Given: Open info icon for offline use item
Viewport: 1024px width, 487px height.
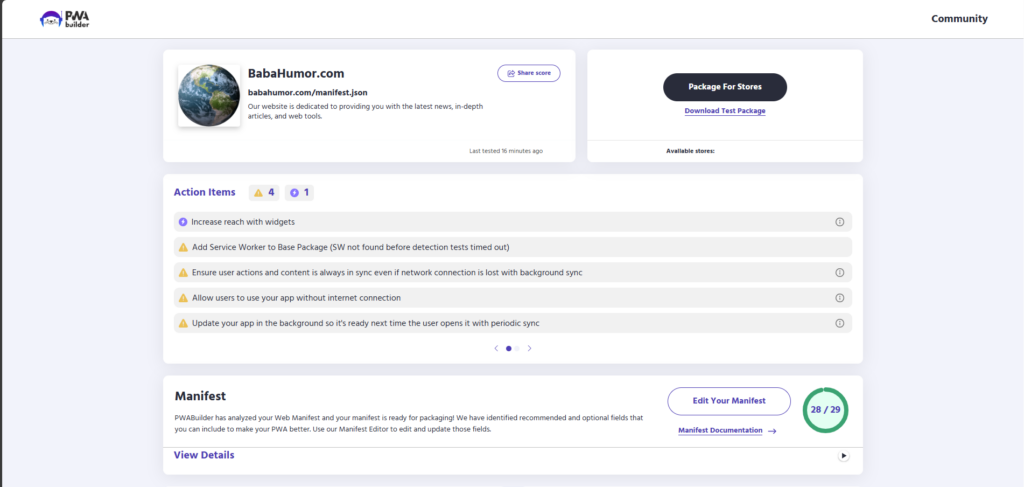Looking at the screenshot, I should point(840,298).
